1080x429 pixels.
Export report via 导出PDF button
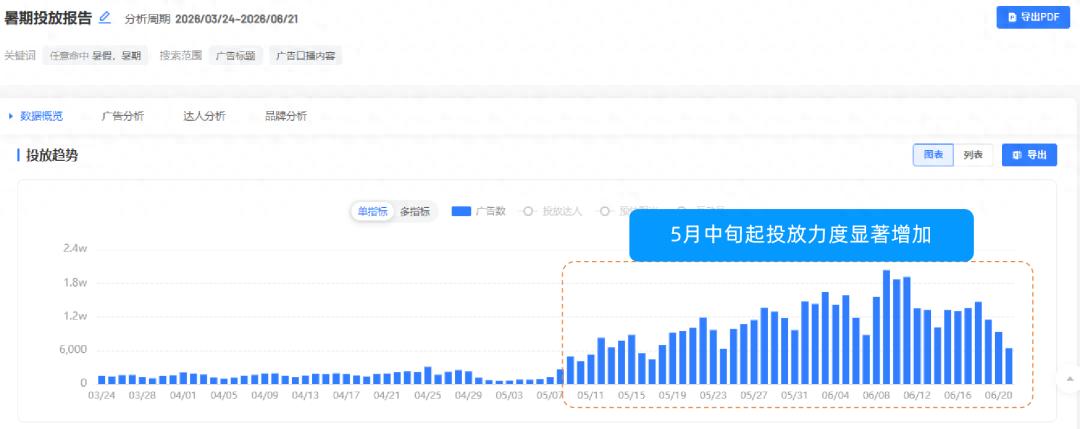pyautogui.click(x=1032, y=17)
